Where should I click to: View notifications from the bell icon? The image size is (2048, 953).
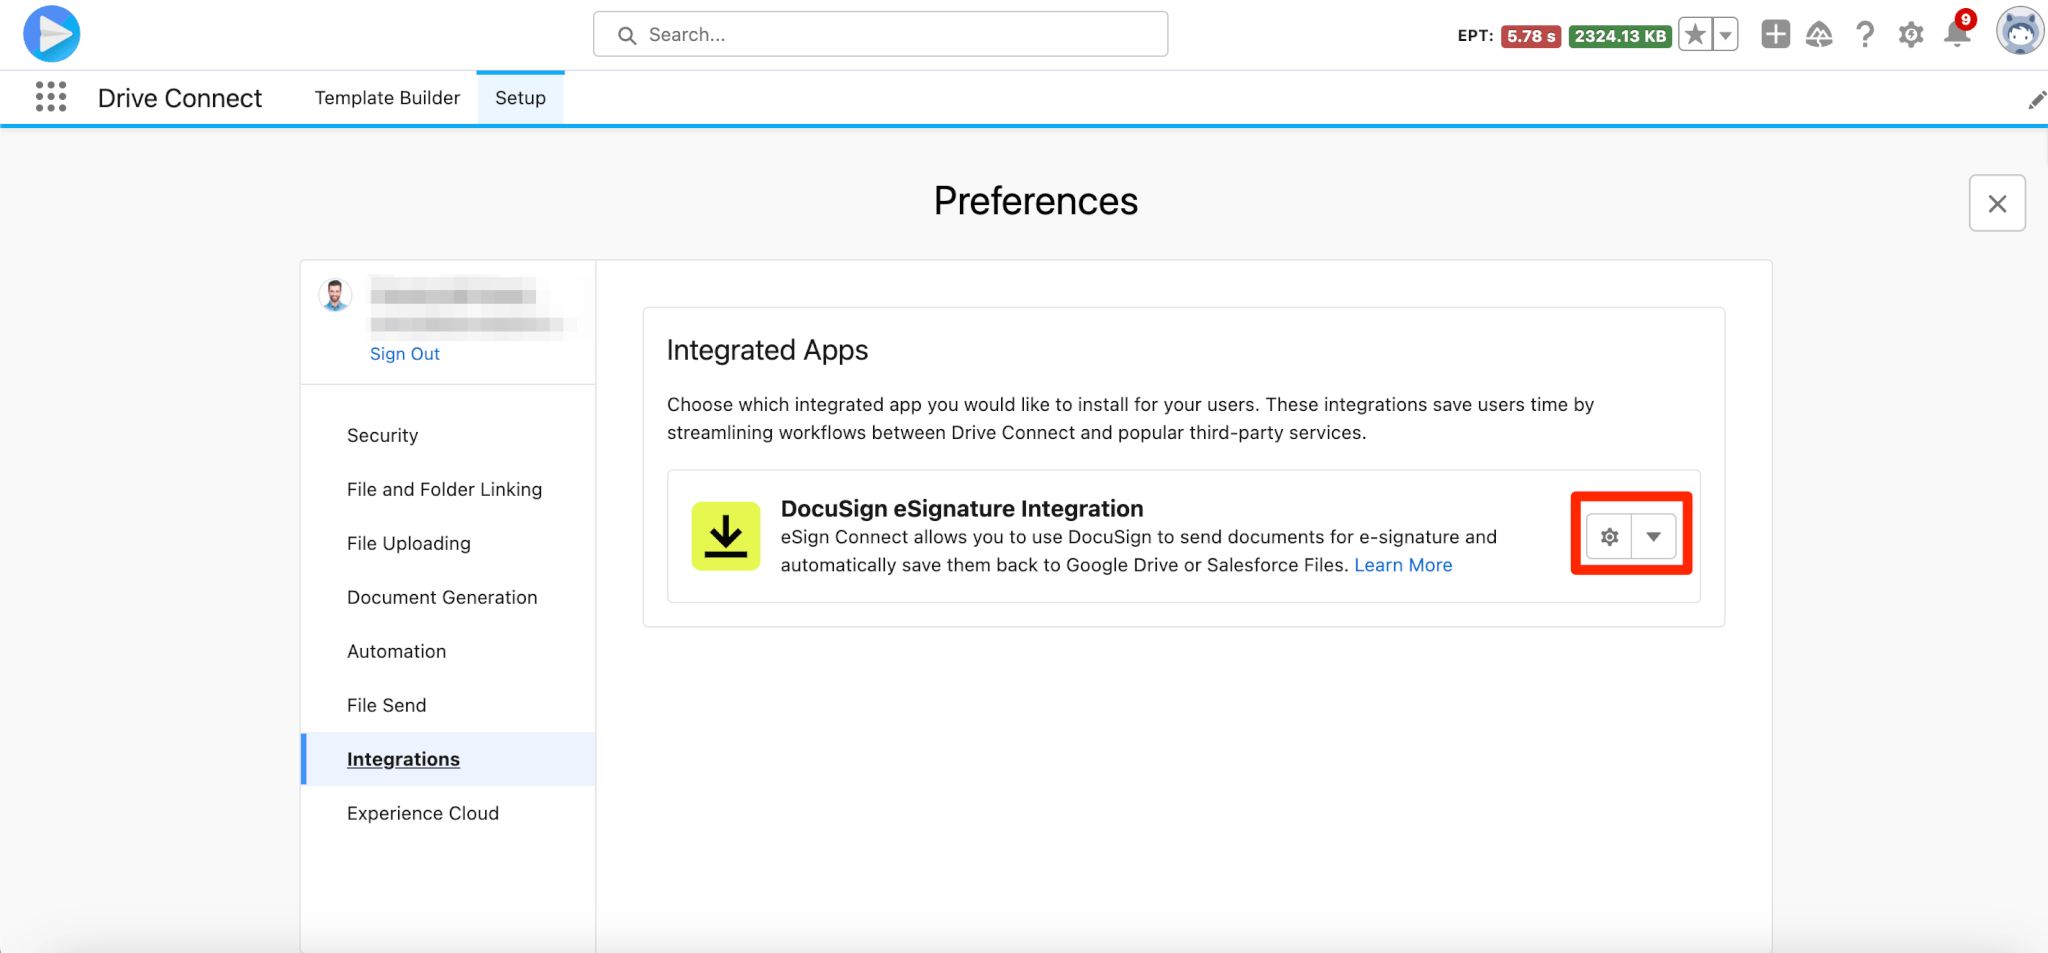click(1957, 35)
